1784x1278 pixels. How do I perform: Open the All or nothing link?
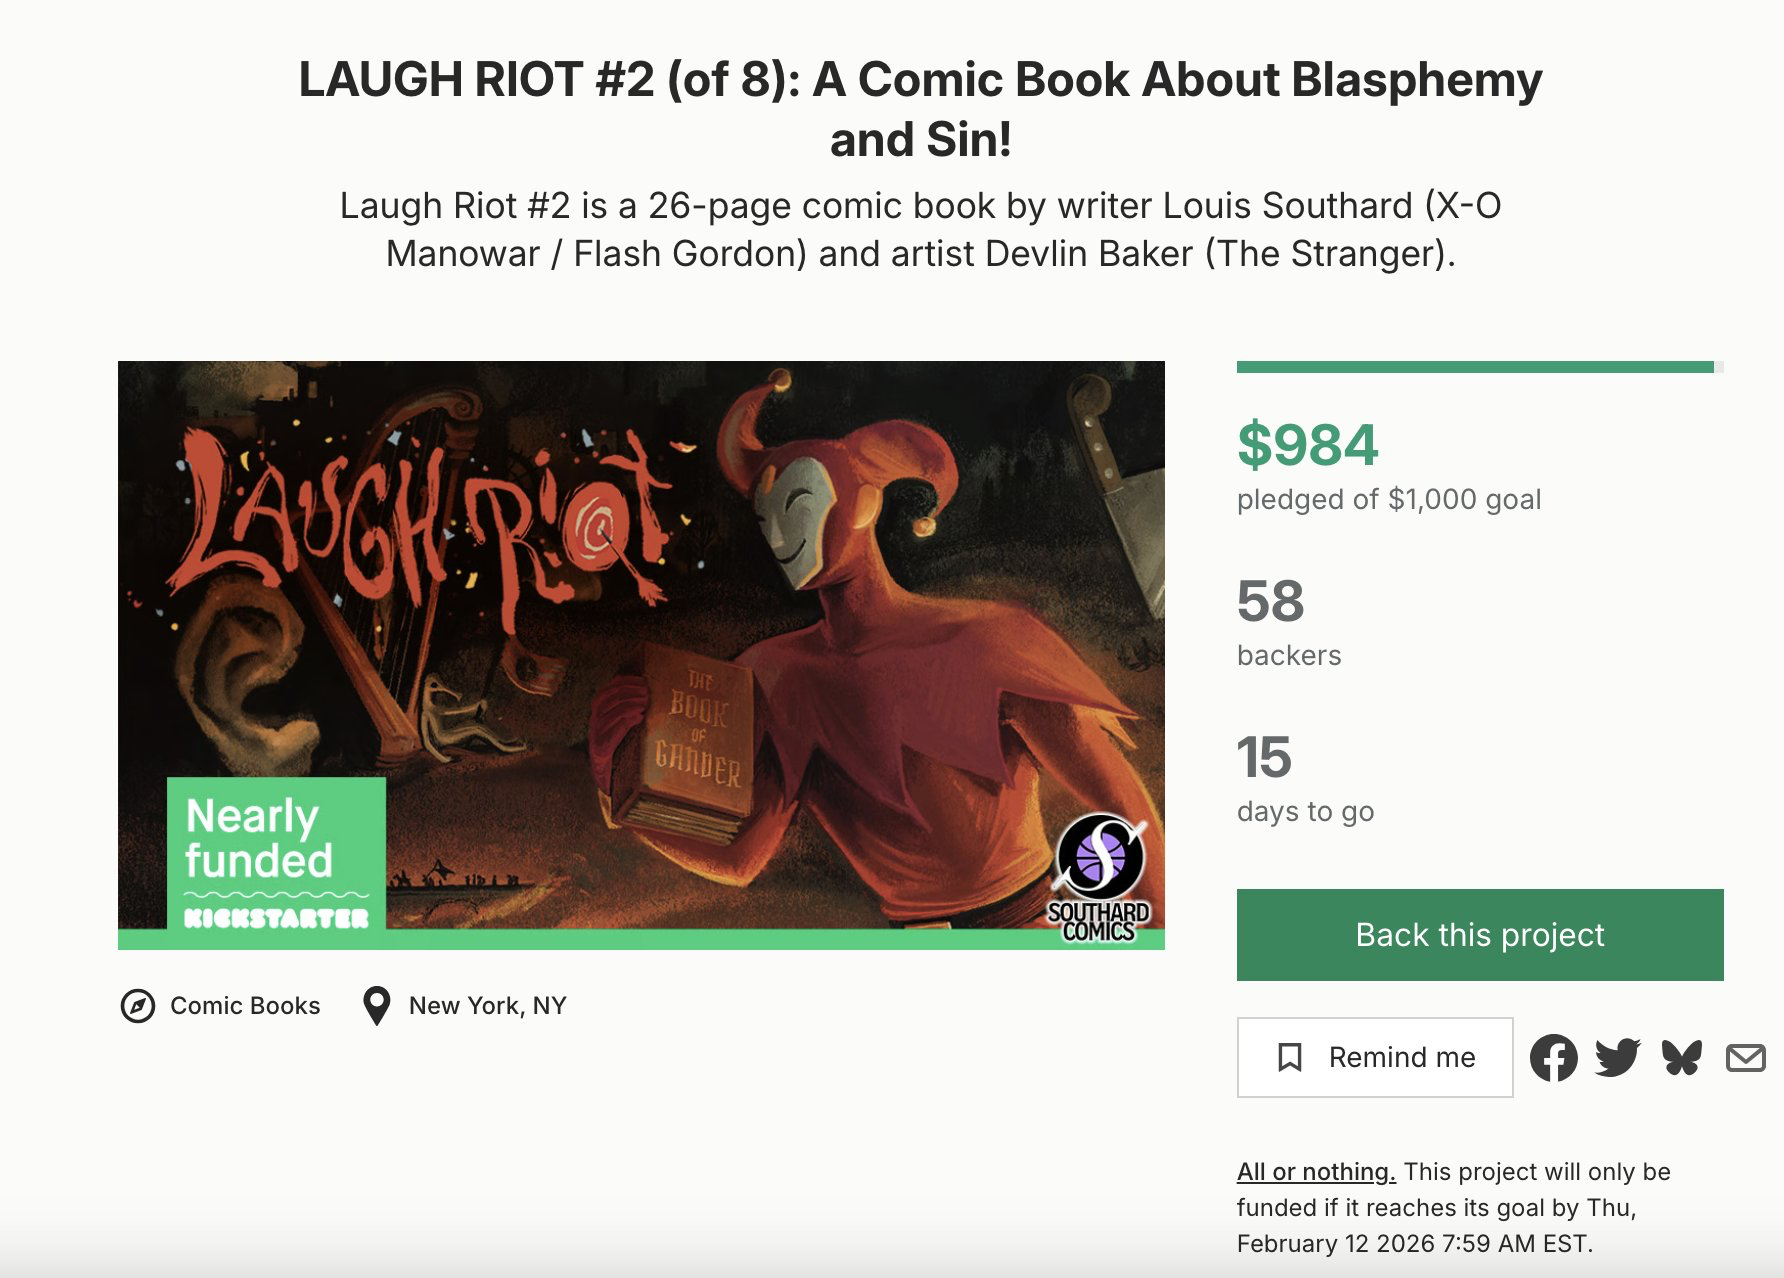(1316, 1172)
